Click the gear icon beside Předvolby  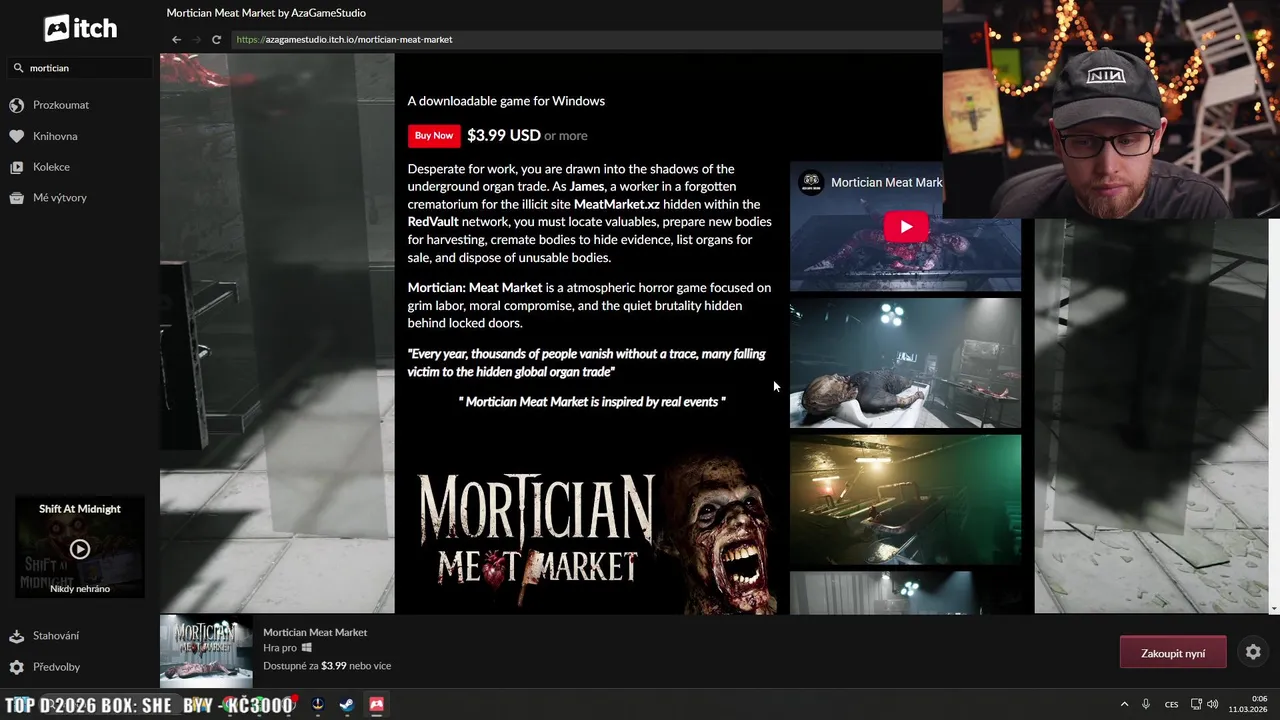[x=16, y=667]
